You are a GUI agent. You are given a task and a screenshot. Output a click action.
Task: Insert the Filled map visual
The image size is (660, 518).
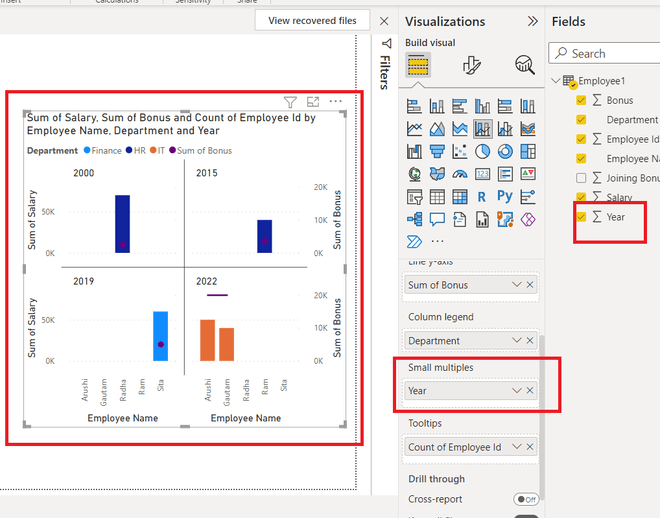[x=437, y=174]
